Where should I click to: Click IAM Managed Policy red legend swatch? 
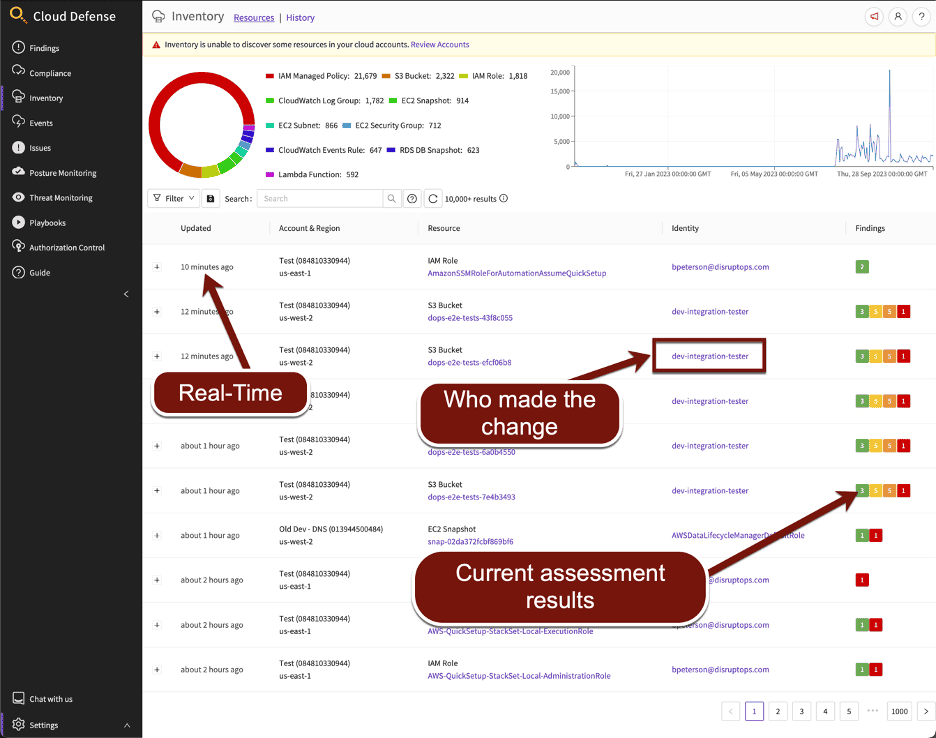tap(270, 76)
